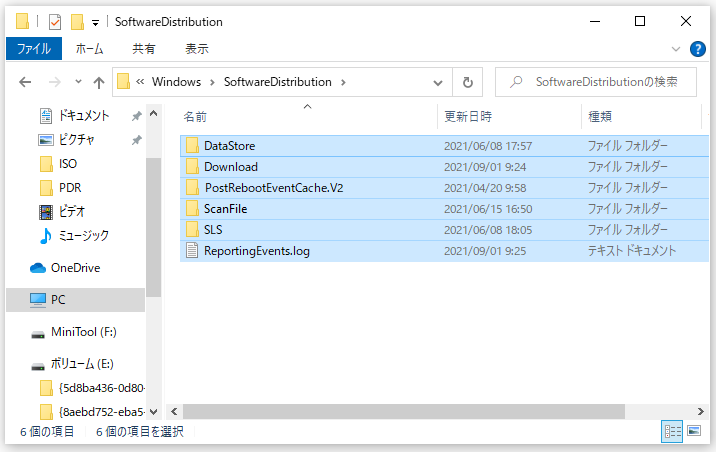Unpin ピクチャ using its pin icon
Viewport: 716px width, 452px height.
[137, 140]
